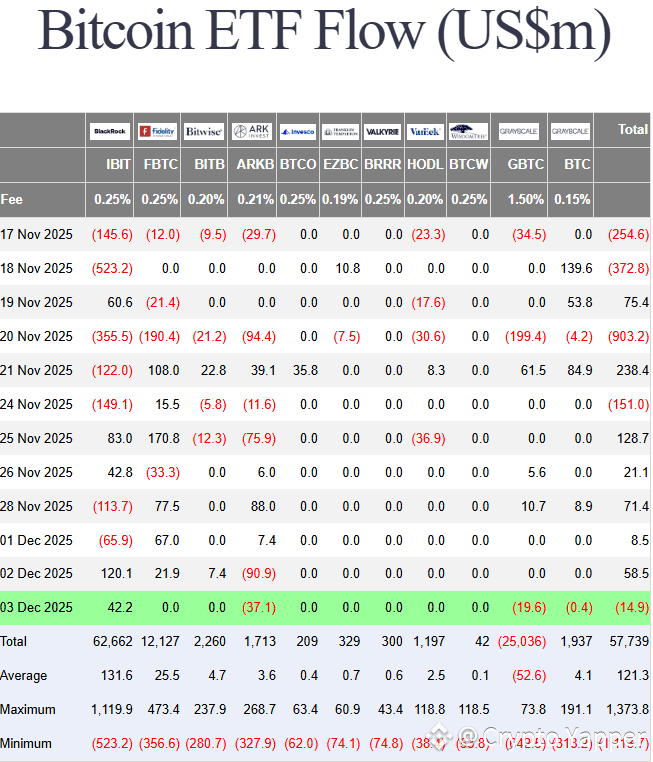Click the 17 Nov 2025 date
Viewport: 653px width, 762px height.
click(36, 234)
